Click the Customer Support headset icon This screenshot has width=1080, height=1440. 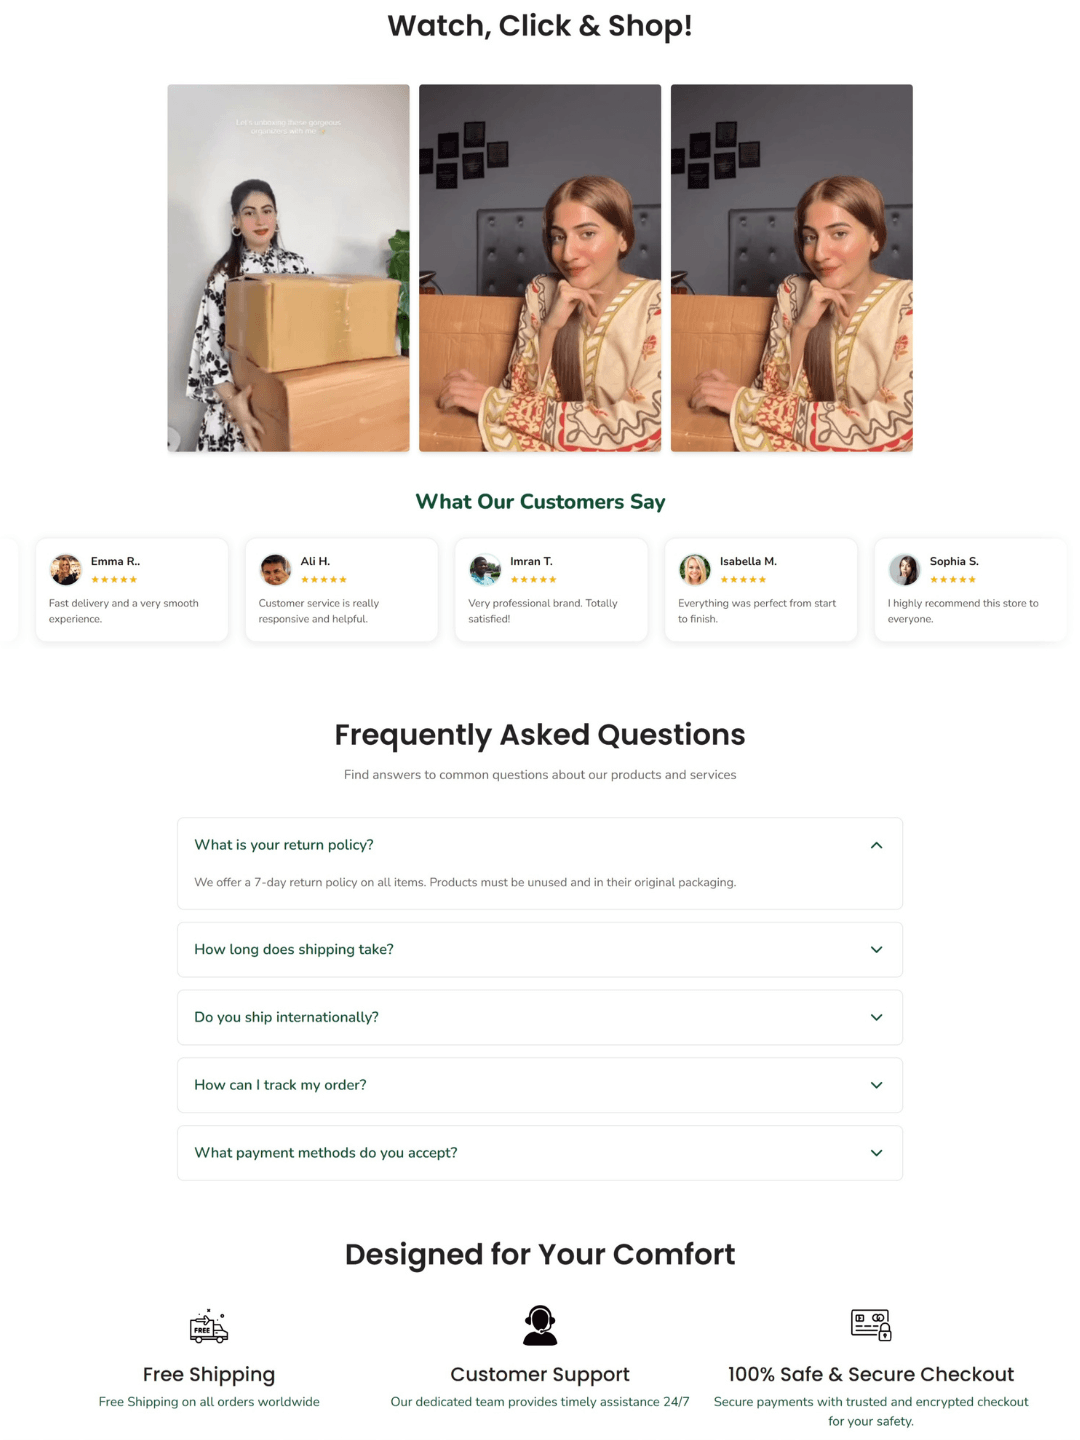tap(540, 1326)
